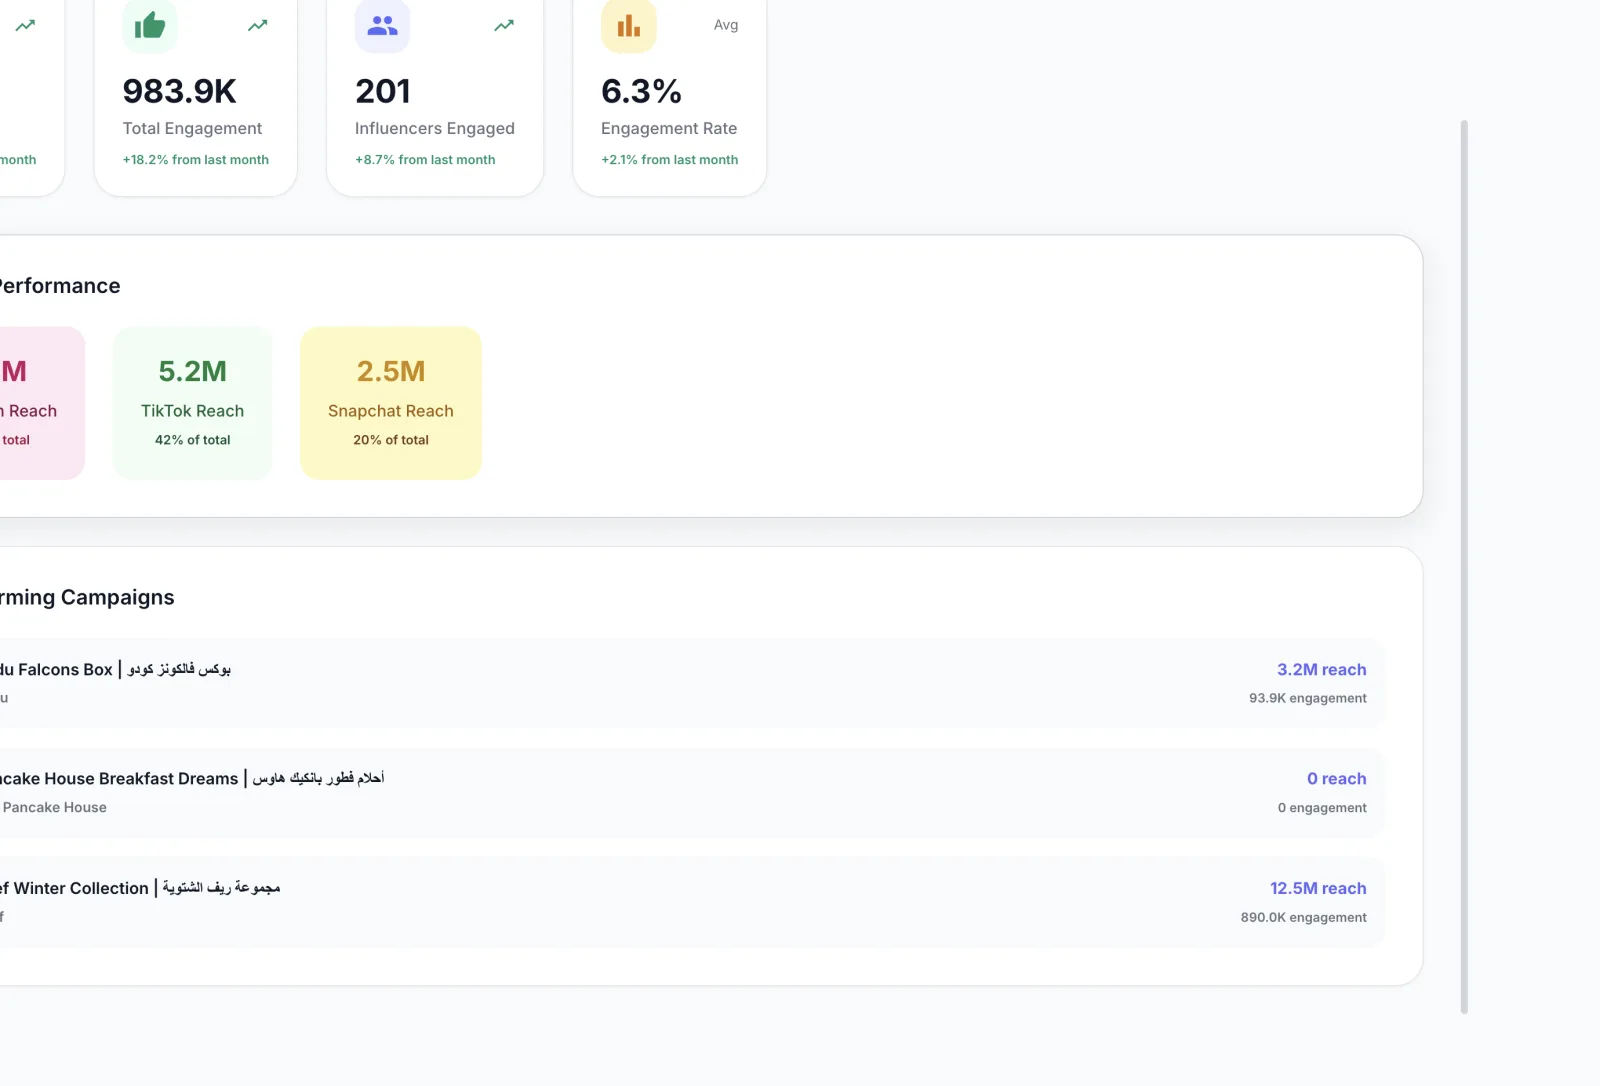This screenshot has width=1600, height=1086.
Task: Click the 42% of total label
Action: coord(193,440)
